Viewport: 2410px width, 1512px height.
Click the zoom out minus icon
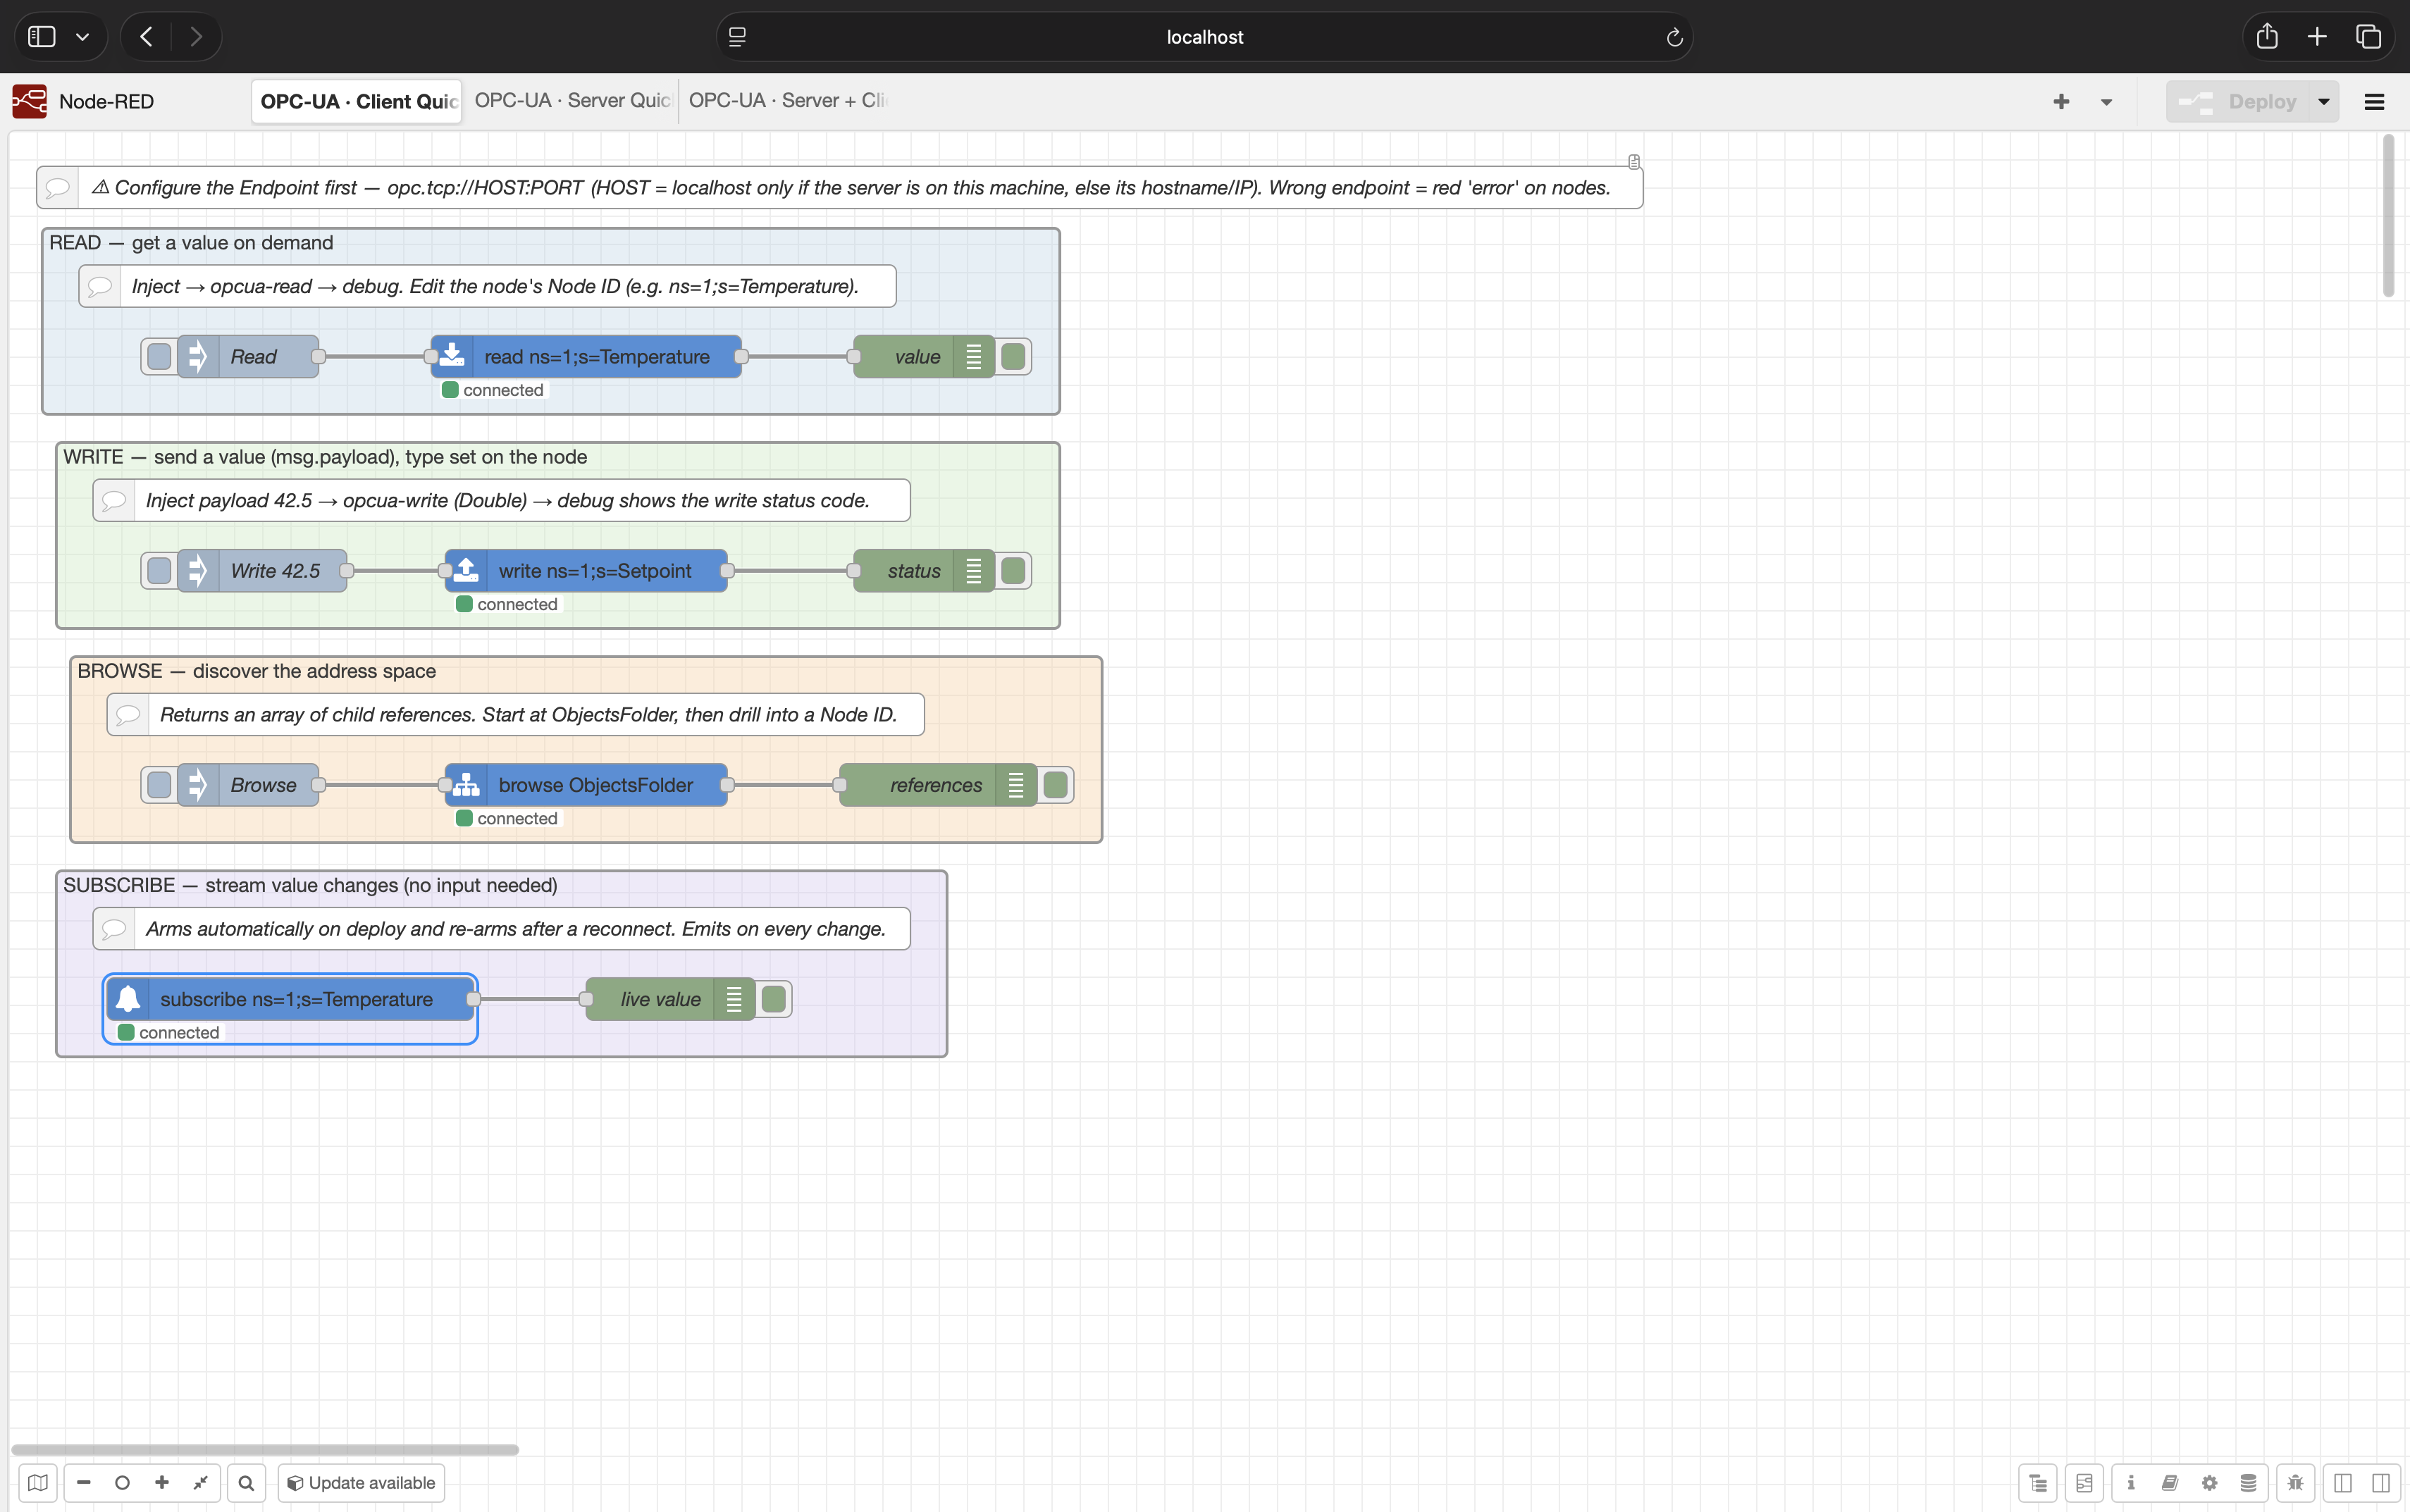(x=84, y=1483)
